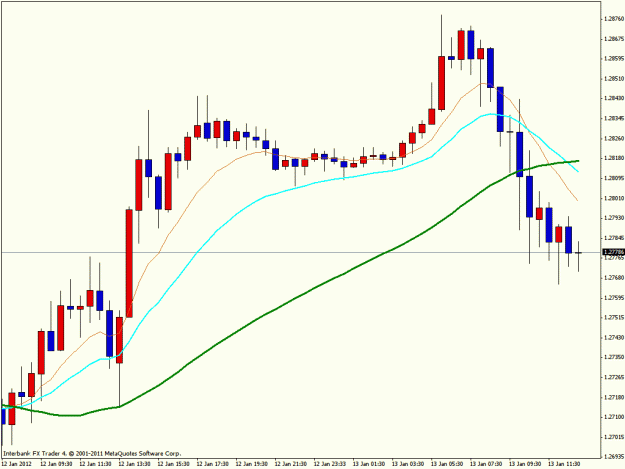Click the 1.27265 price axis label
Image resolution: width=625 pixels, height=469 pixels.
(614, 377)
